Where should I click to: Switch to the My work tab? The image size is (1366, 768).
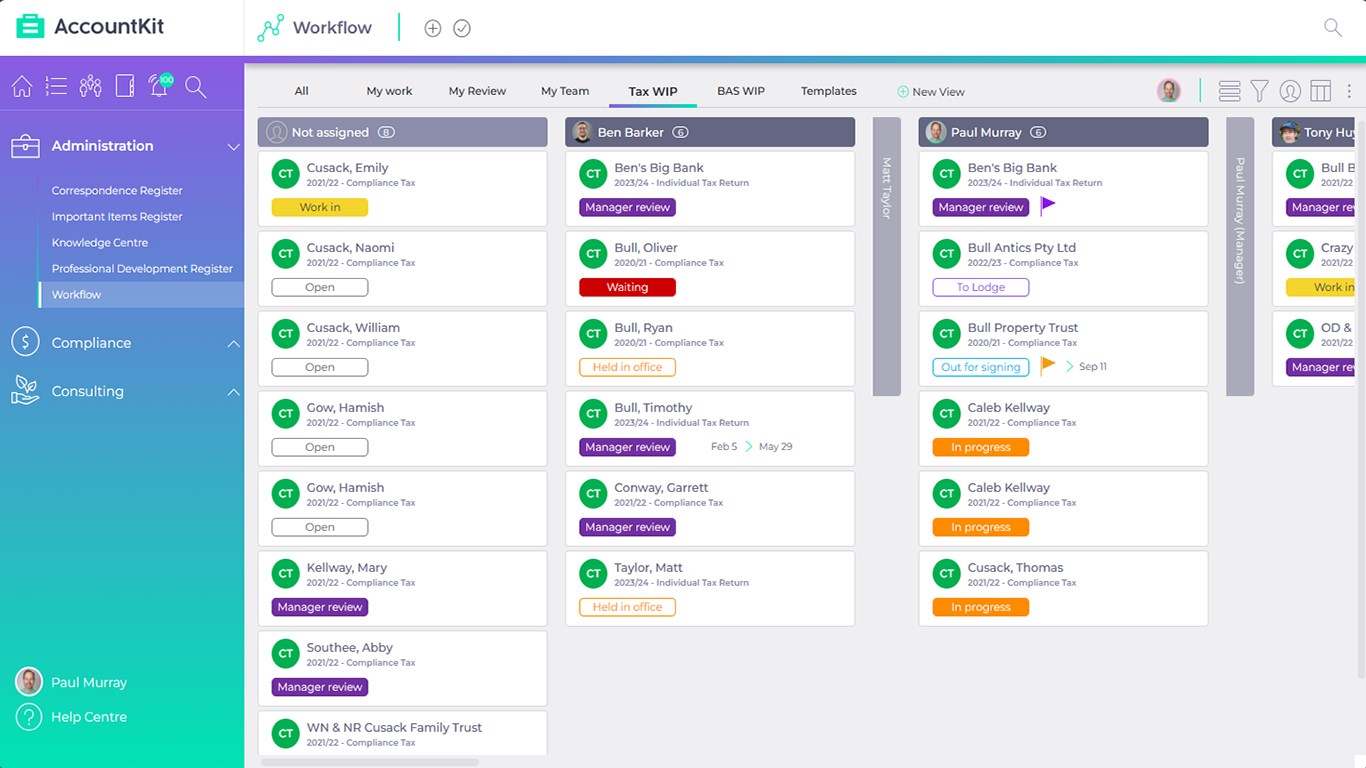[x=389, y=91]
